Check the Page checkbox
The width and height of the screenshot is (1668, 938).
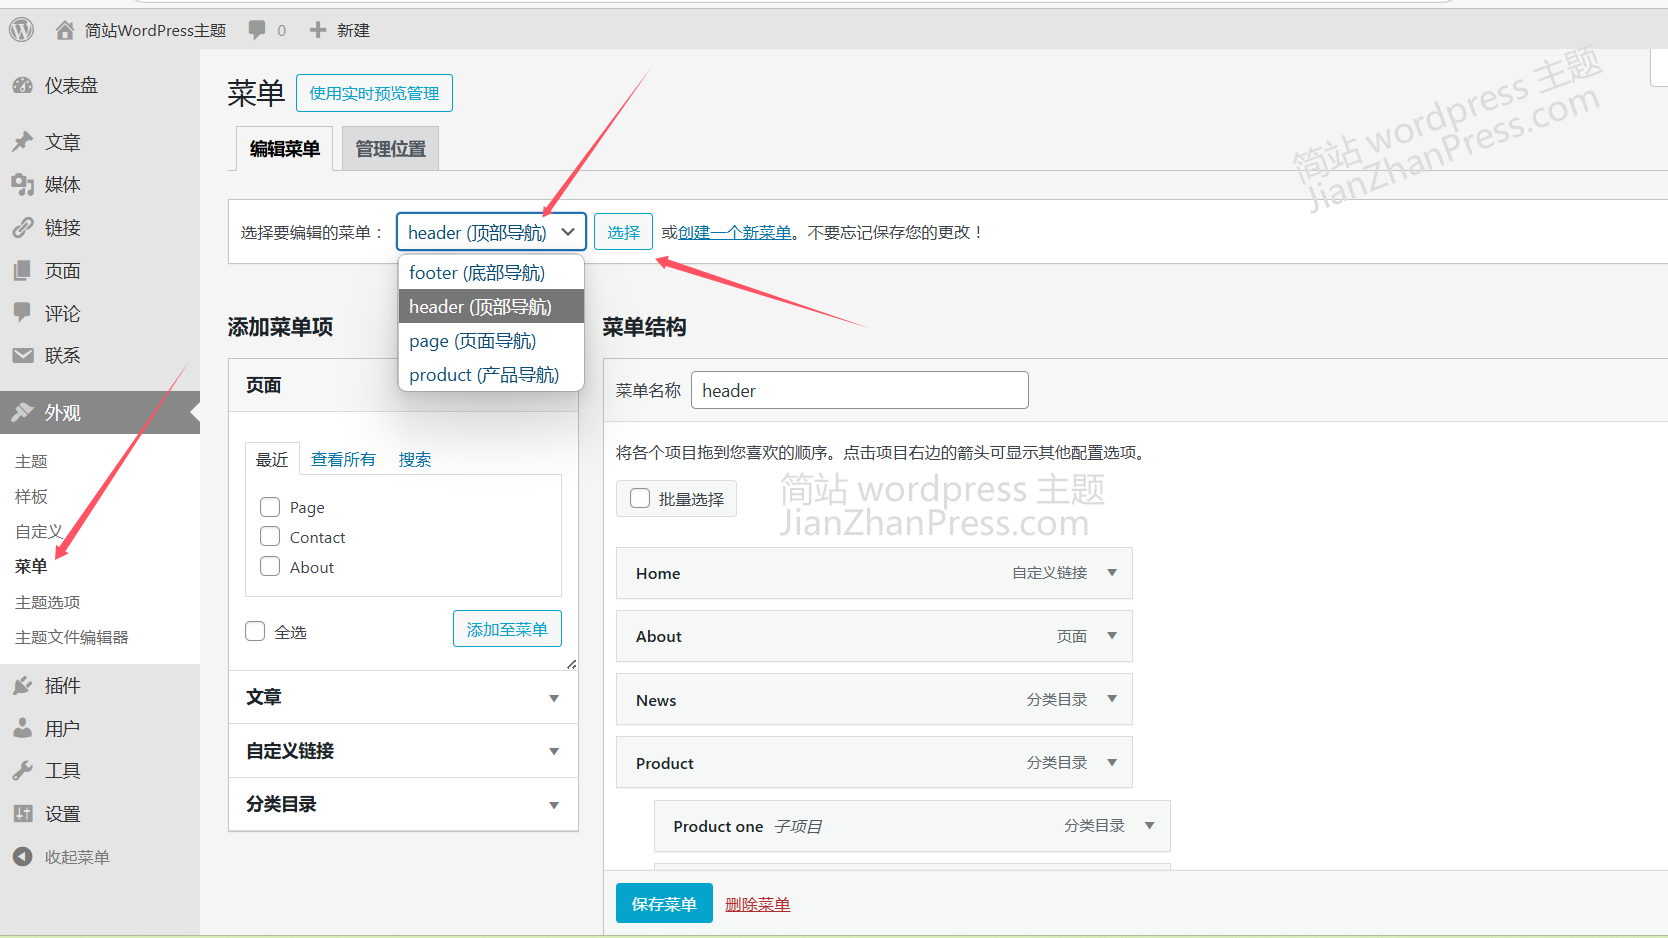point(270,507)
